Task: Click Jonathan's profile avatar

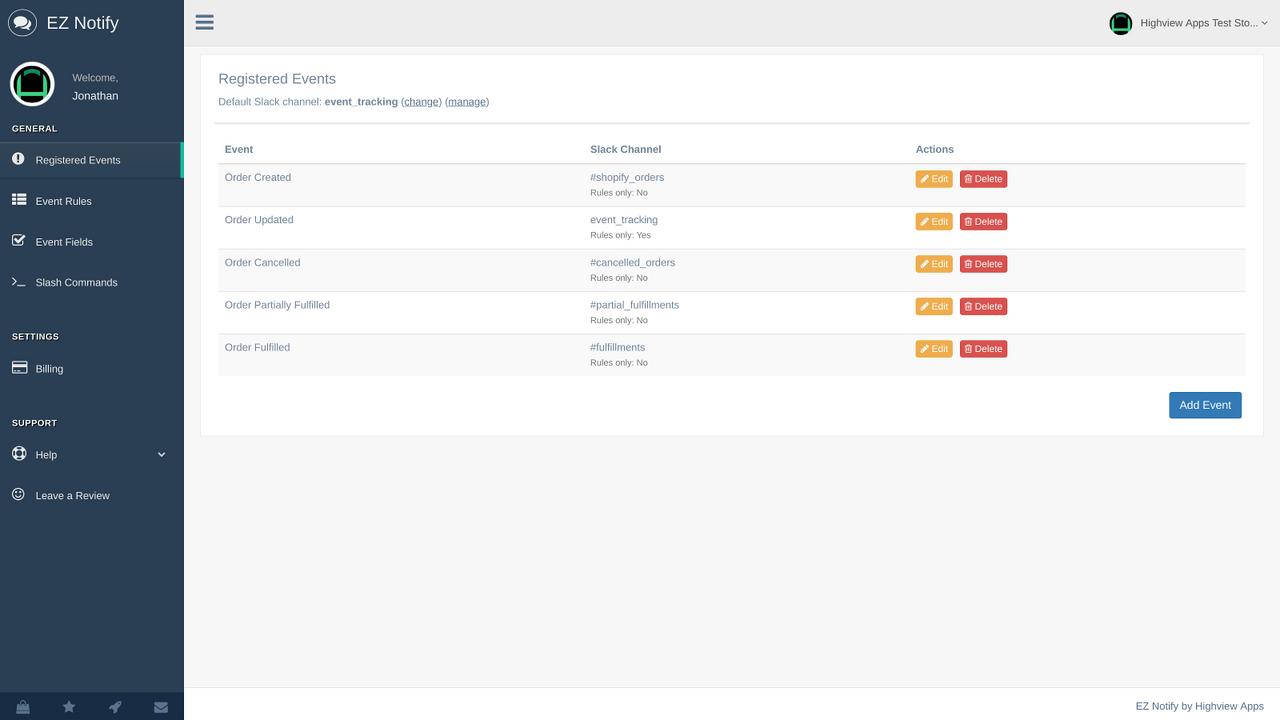Action: [32, 84]
